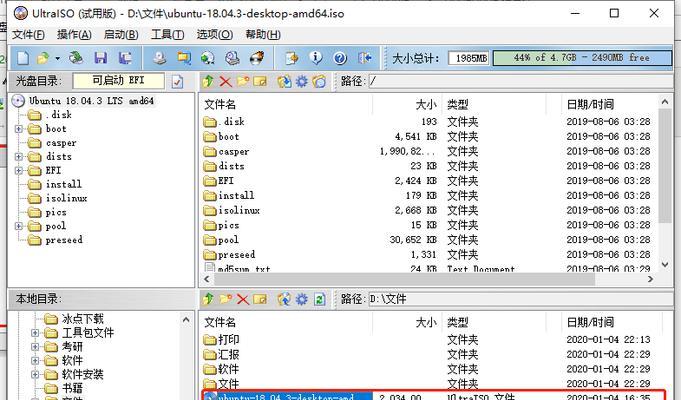Select isolinux folder in disc tree
Image resolution: width=681 pixels, height=400 pixels.
point(66,198)
